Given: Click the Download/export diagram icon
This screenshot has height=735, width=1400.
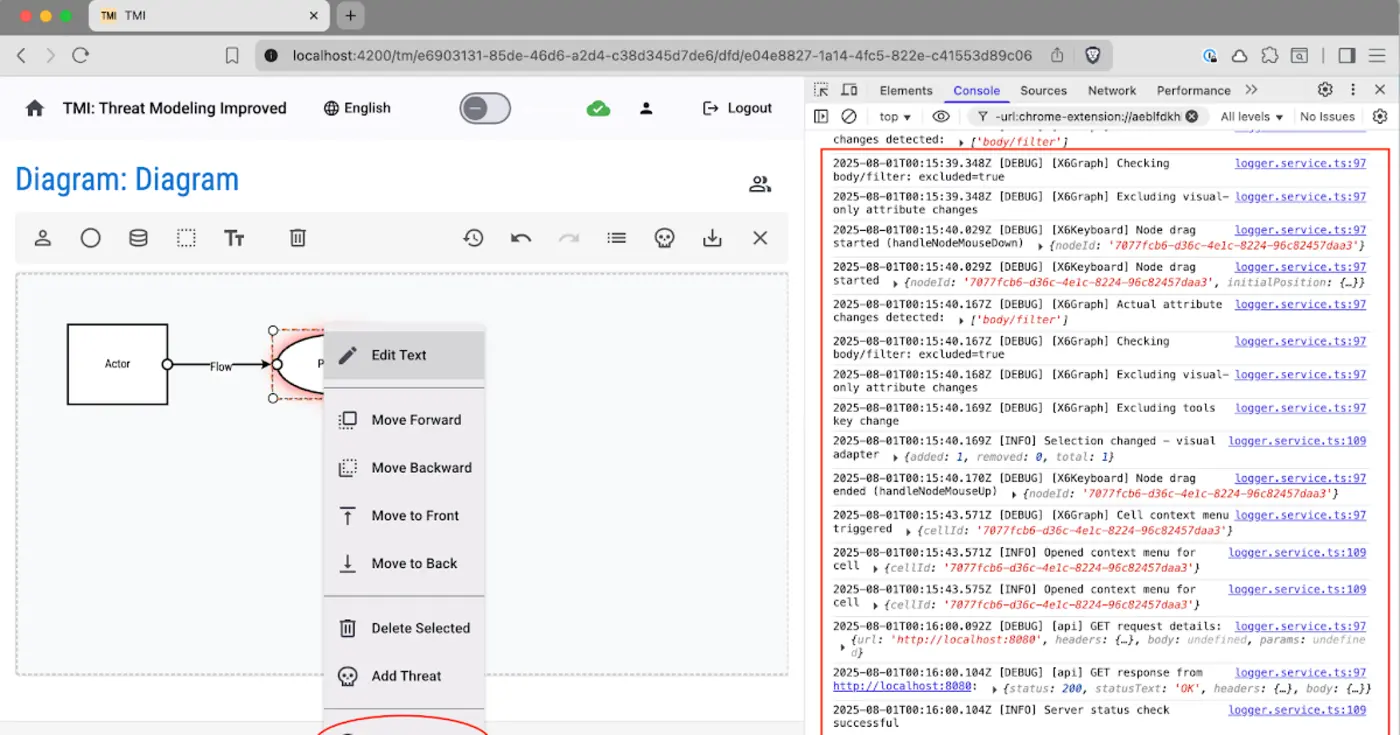Looking at the screenshot, I should click(712, 238).
